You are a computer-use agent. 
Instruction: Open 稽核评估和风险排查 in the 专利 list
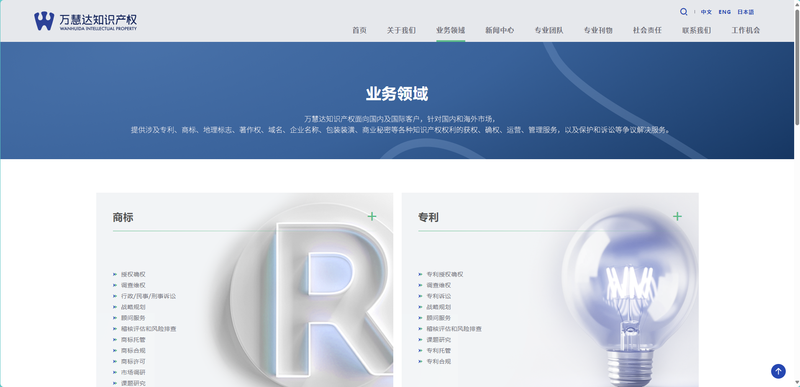[x=454, y=329]
